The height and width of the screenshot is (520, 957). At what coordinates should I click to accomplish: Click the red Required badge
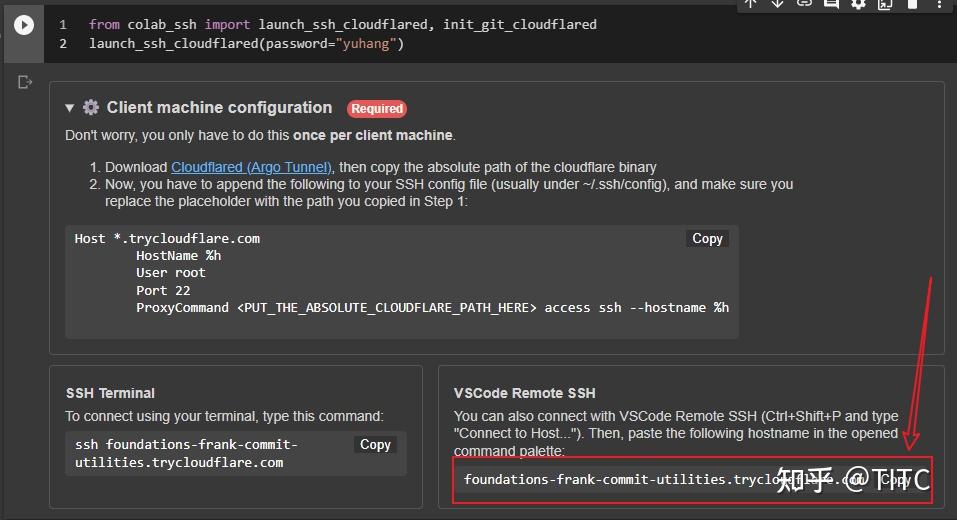(377, 109)
